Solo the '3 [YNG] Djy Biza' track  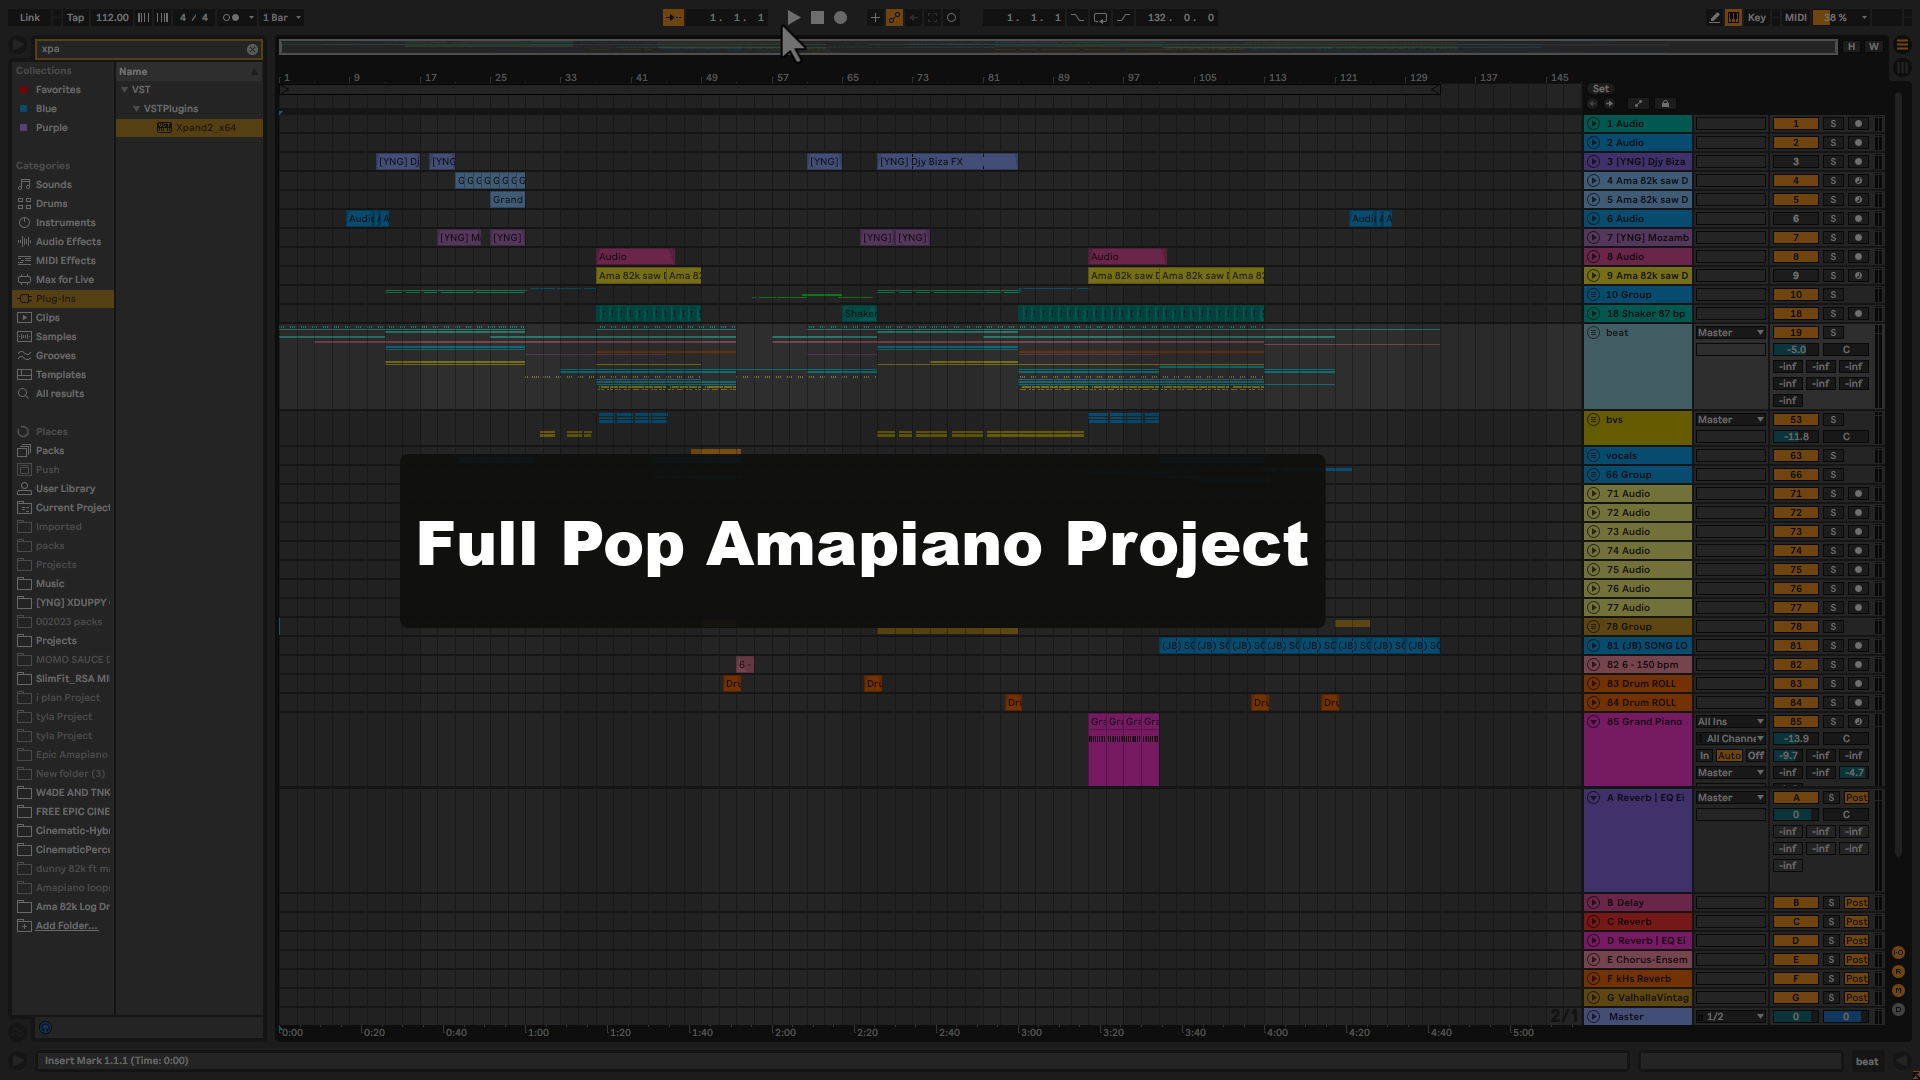click(x=1833, y=161)
